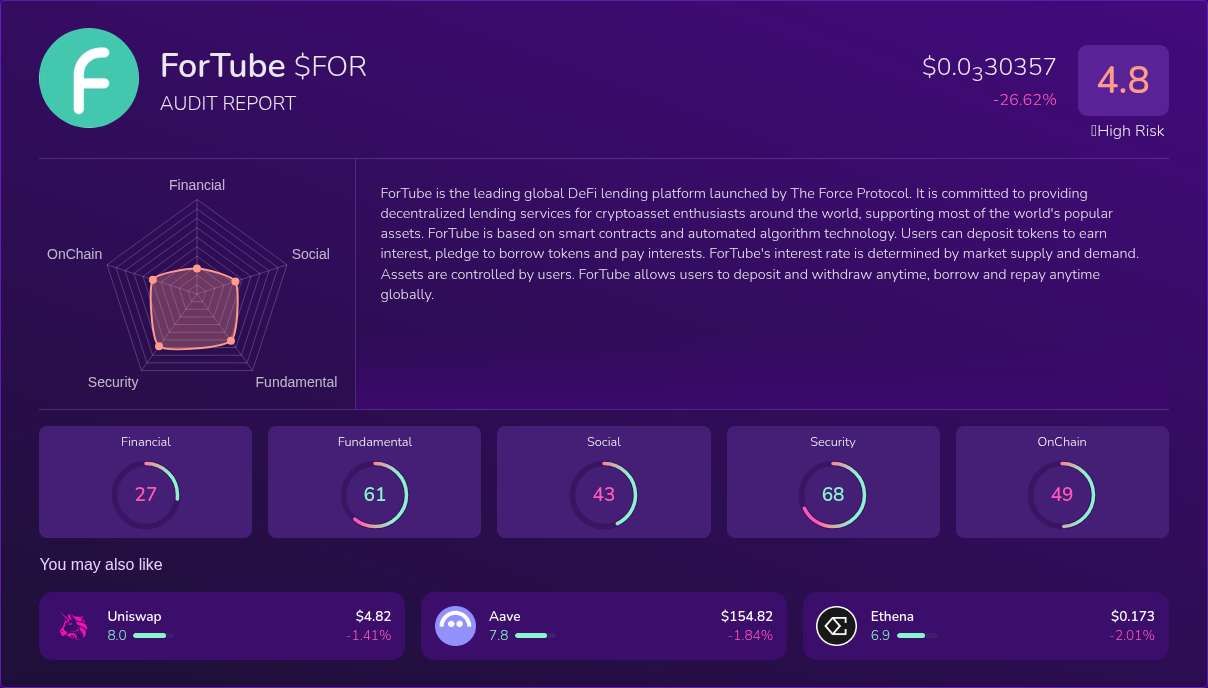Click the ForTube circular logo icon
This screenshot has width=1208, height=688.
click(x=89, y=77)
